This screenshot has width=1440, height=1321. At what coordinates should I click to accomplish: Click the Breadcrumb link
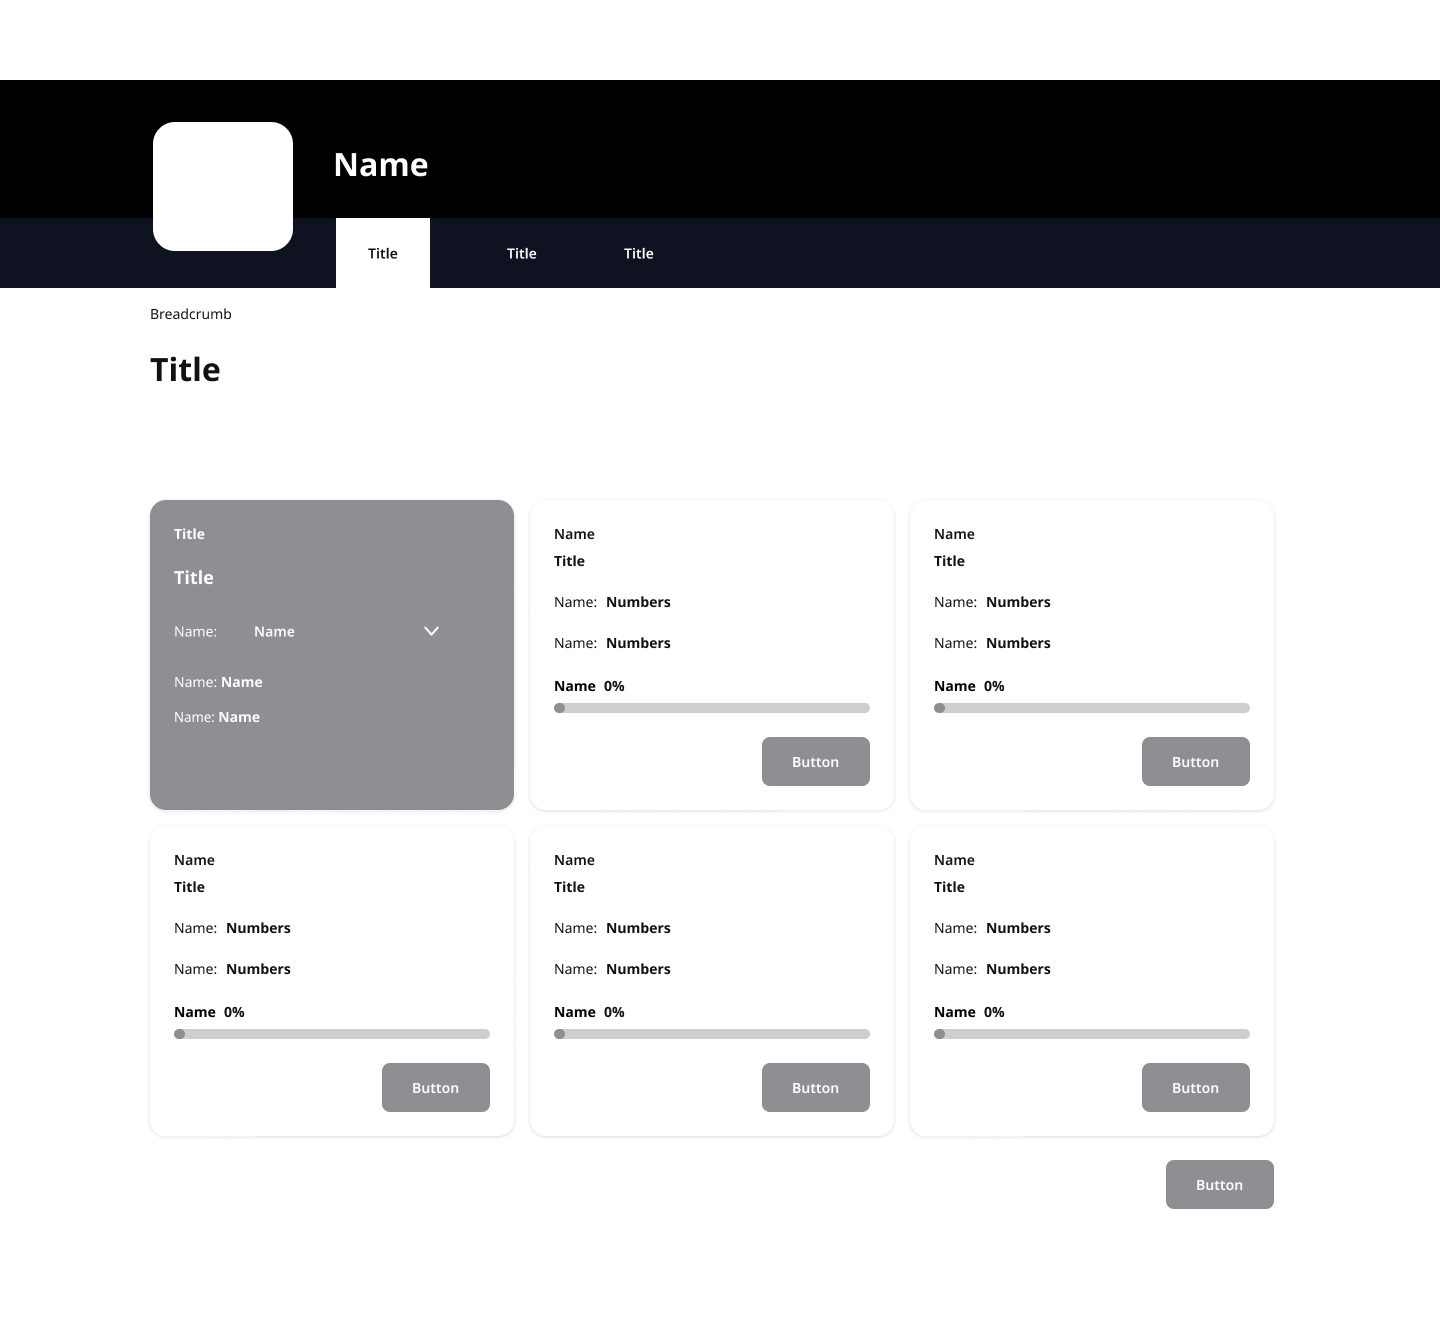(x=191, y=314)
